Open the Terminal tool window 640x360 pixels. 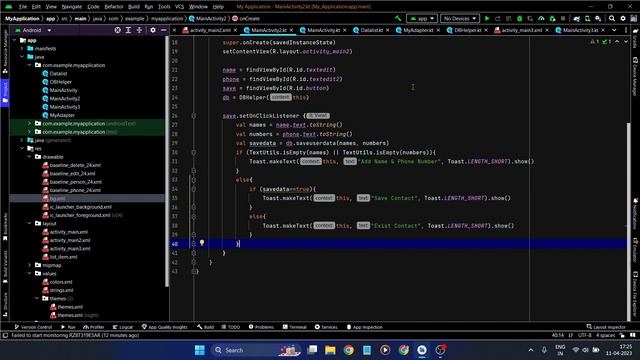coord(295,327)
